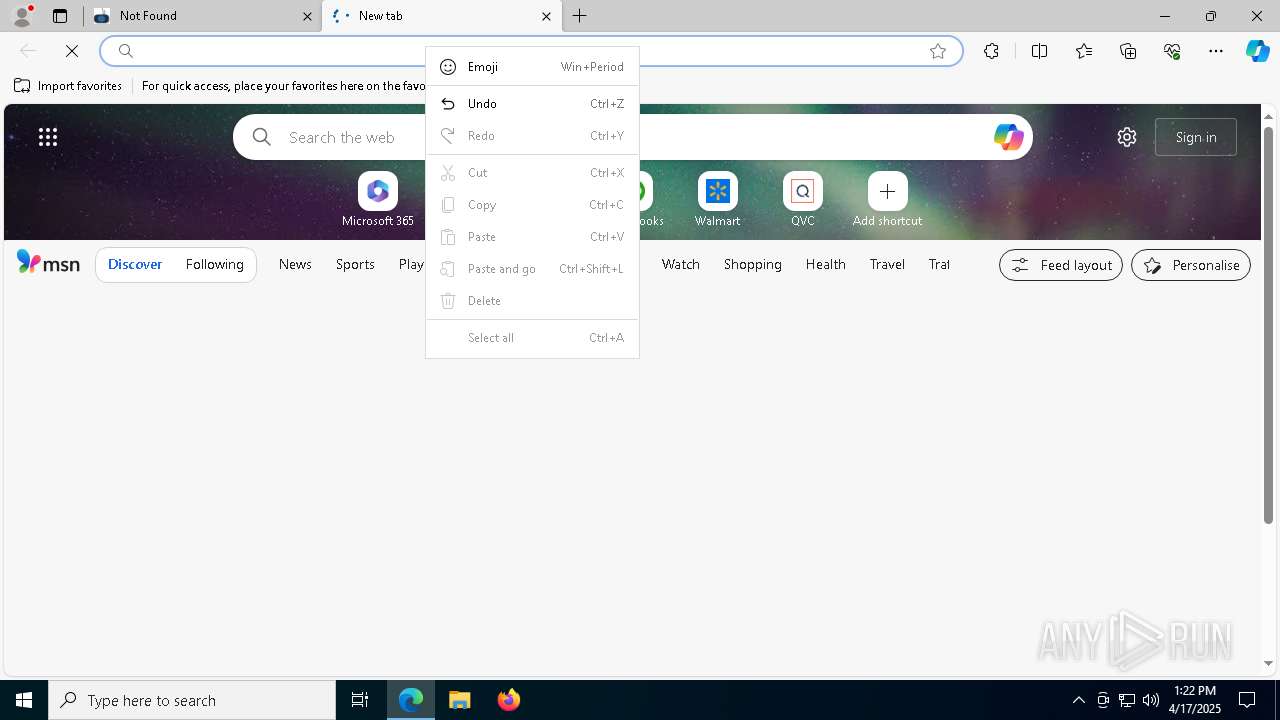
Task: Open Task View from the taskbar
Action: click(x=360, y=700)
